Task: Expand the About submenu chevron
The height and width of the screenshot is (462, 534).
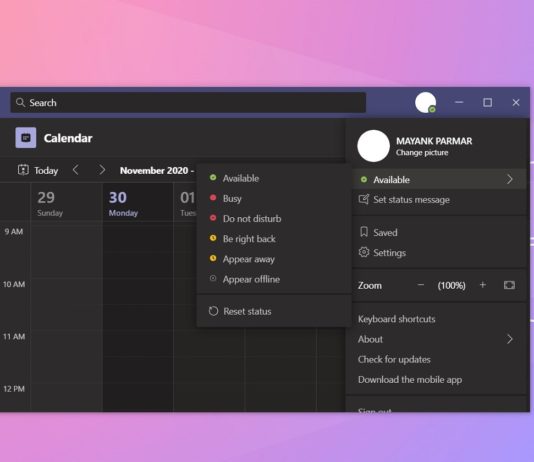Action: 509,339
